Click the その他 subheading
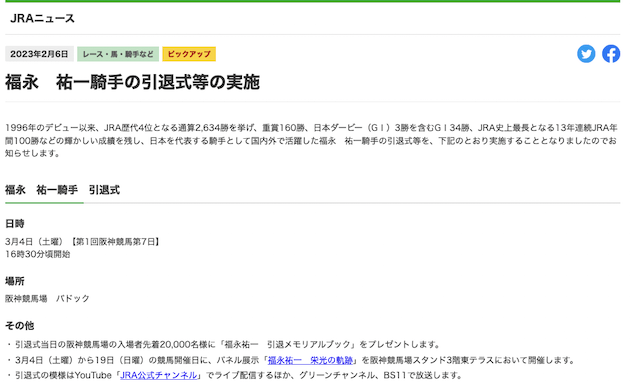The width and height of the screenshot is (640, 385). 20,325
